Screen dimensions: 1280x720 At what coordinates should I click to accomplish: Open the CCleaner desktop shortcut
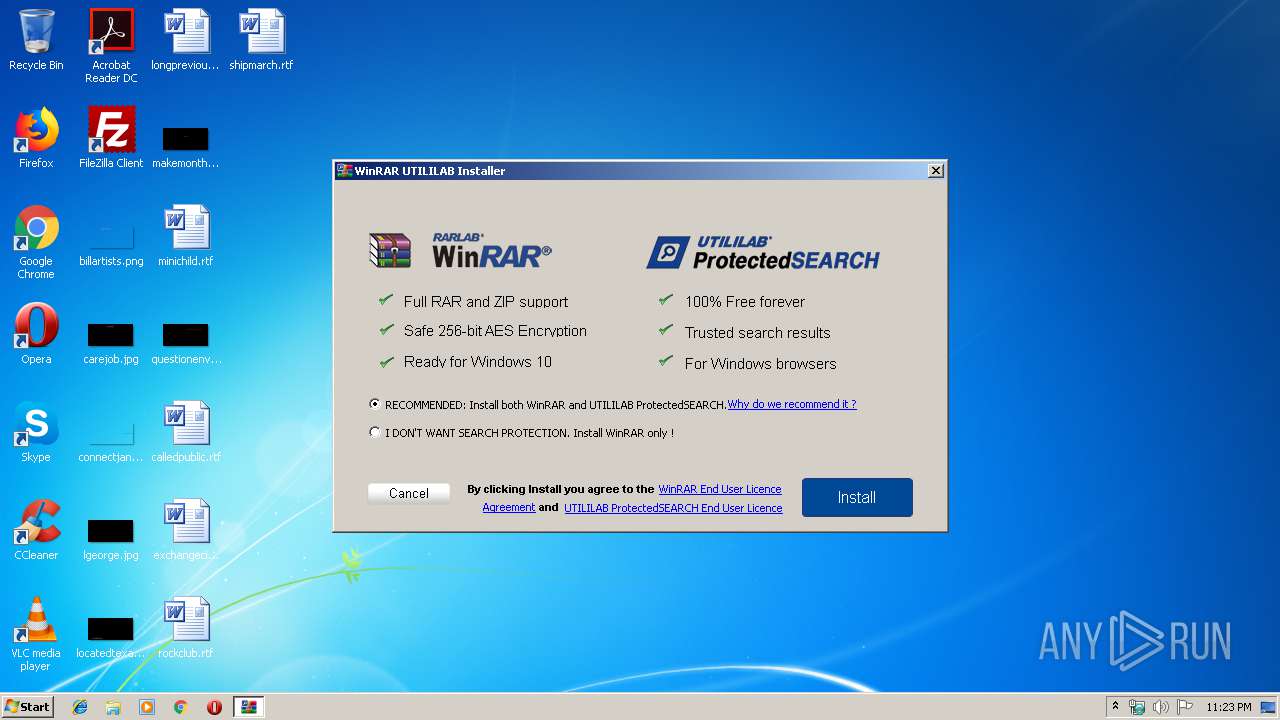[36, 530]
